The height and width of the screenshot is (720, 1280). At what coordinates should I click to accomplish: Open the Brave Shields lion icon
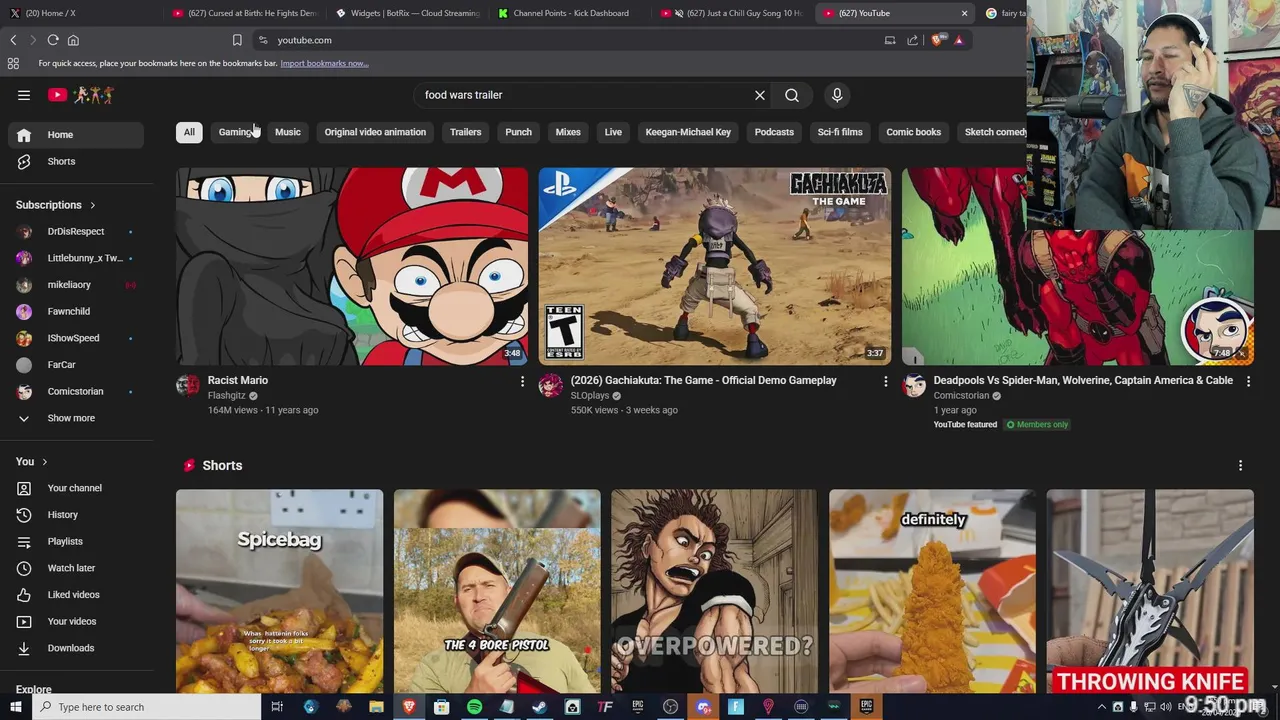pyautogui.click(x=937, y=40)
